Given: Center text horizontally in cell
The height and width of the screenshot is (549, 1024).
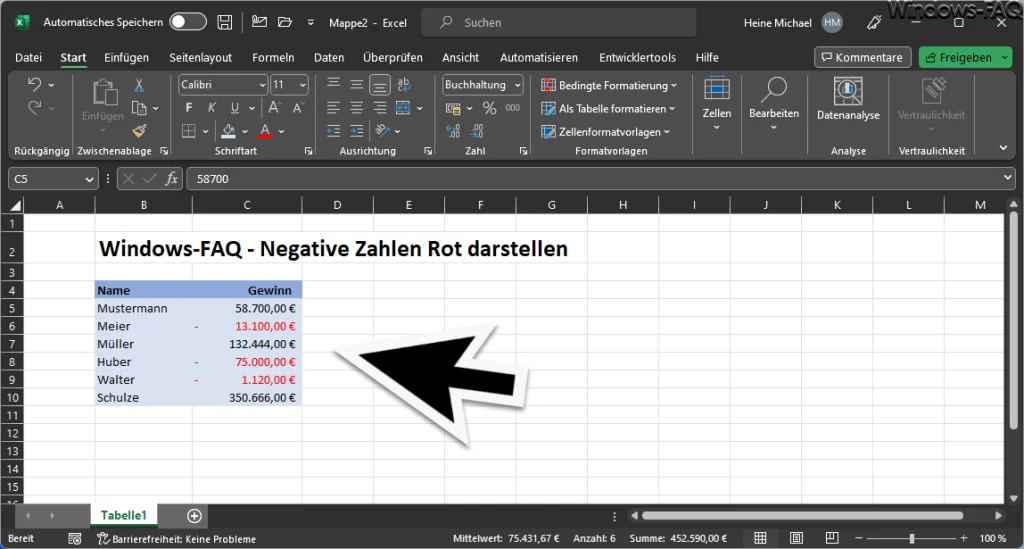Looking at the screenshot, I should coord(357,108).
